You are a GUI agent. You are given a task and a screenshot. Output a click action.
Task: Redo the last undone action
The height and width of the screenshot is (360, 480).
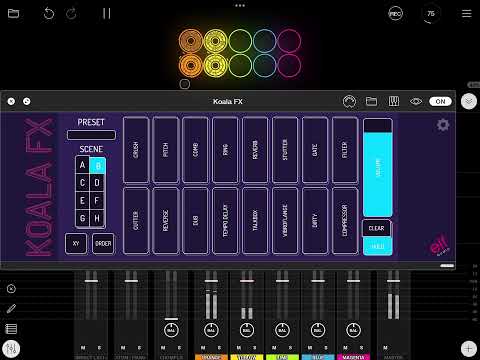click(x=71, y=14)
